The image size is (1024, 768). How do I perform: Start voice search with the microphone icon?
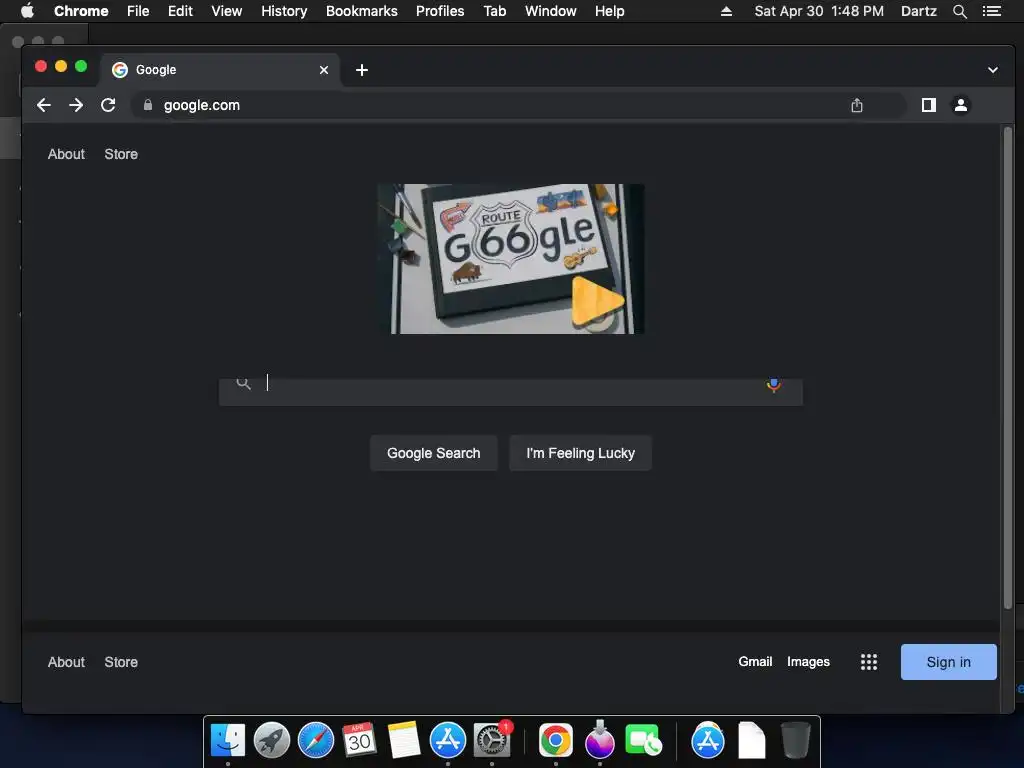click(x=774, y=385)
